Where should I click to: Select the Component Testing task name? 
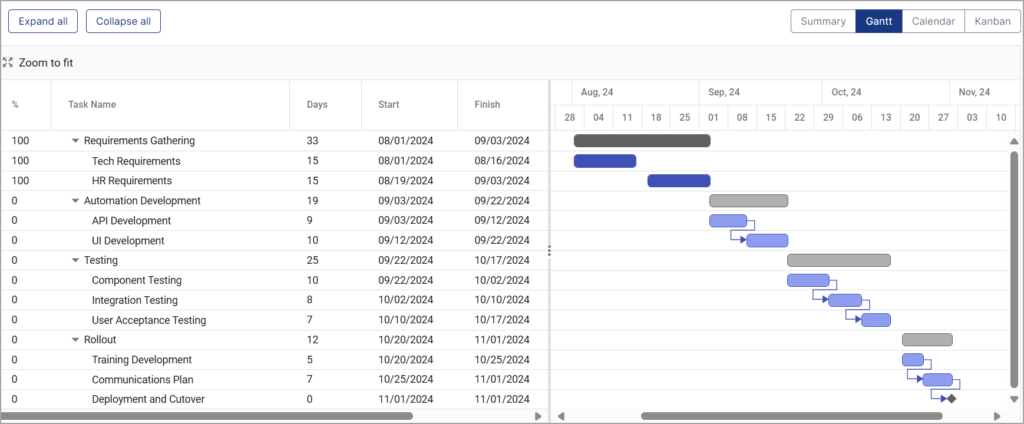136,280
